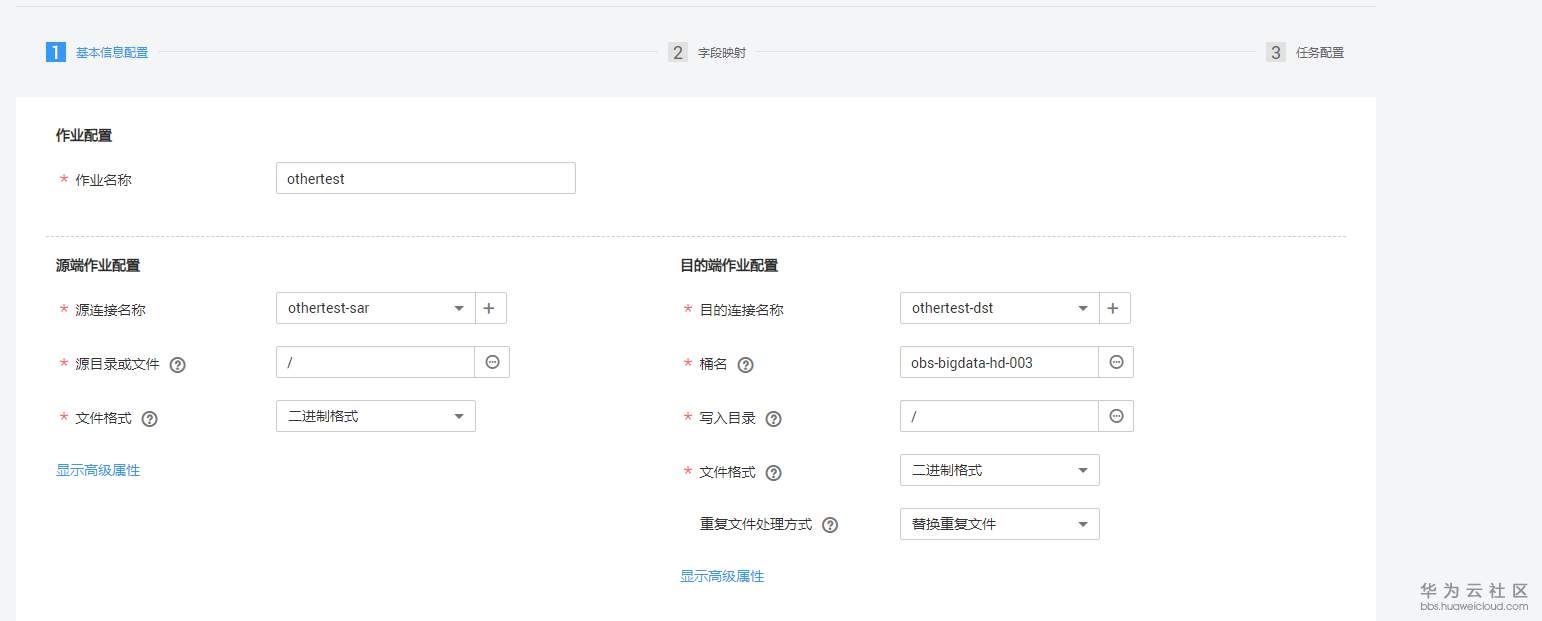Show source advanced attributes link
Image resolution: width=1542 pixels, height=621 pixels.
98,470
